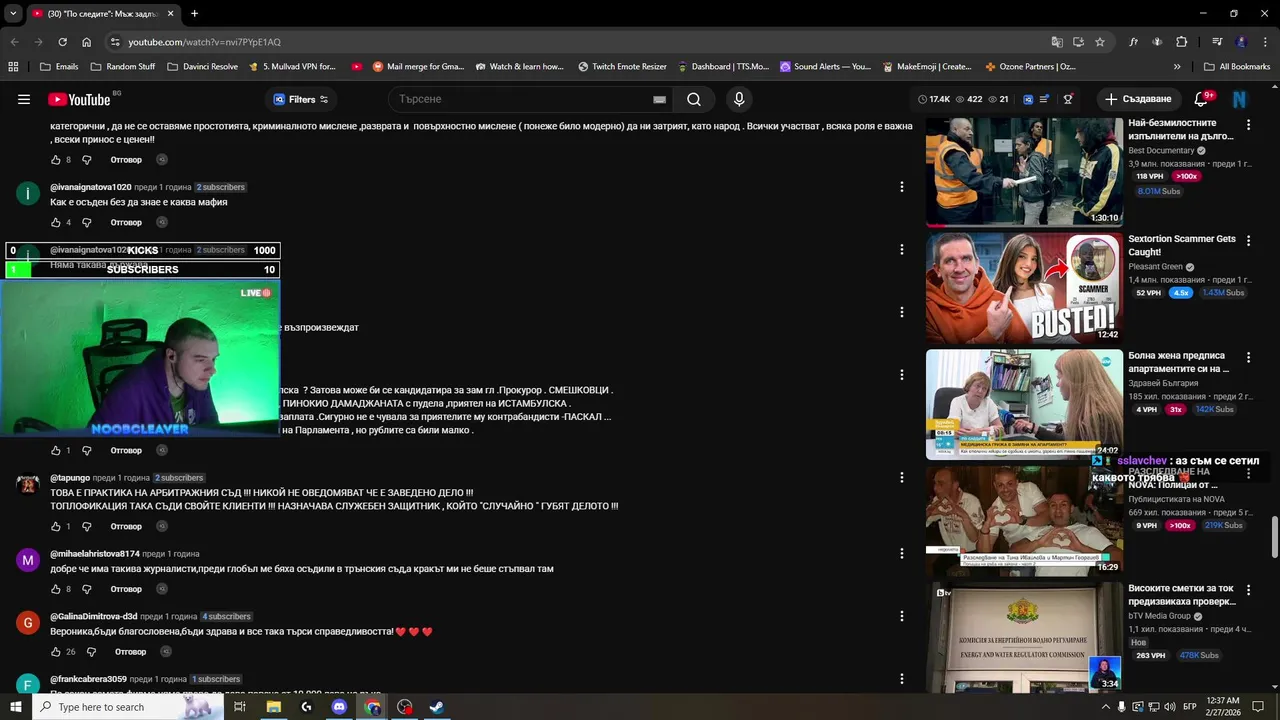Open the Ozone Partners bookmark

tap(1030, 67)
